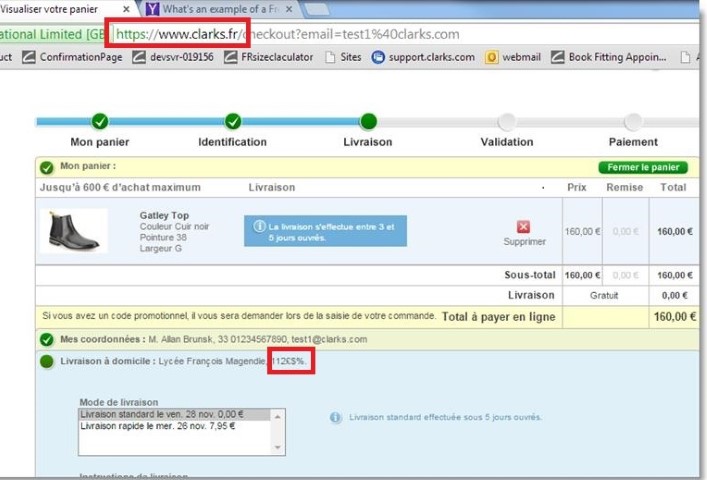707x480 pixels.
Task: Click 'Couleur Cuir noir' product detail
Action: (174, 226)
